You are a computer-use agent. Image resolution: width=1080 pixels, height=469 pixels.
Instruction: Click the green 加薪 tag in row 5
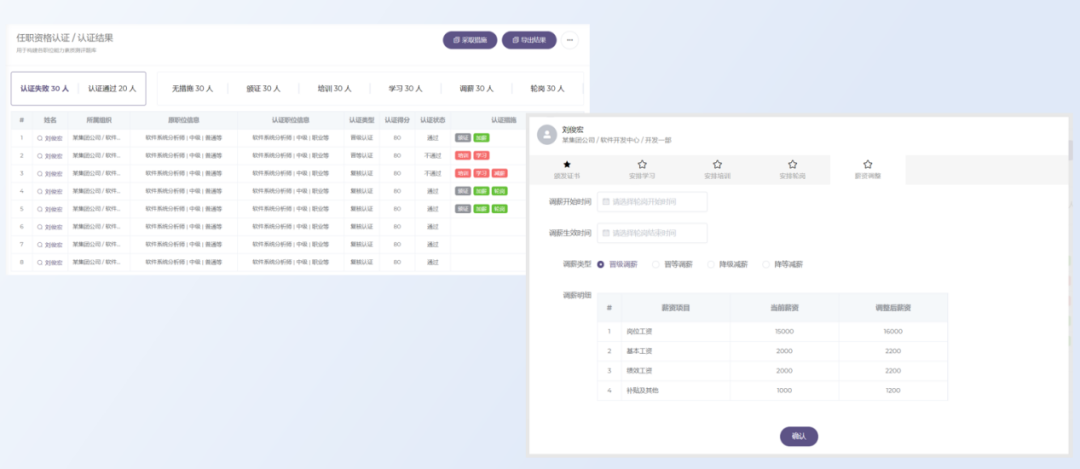[x=481, y=209]
